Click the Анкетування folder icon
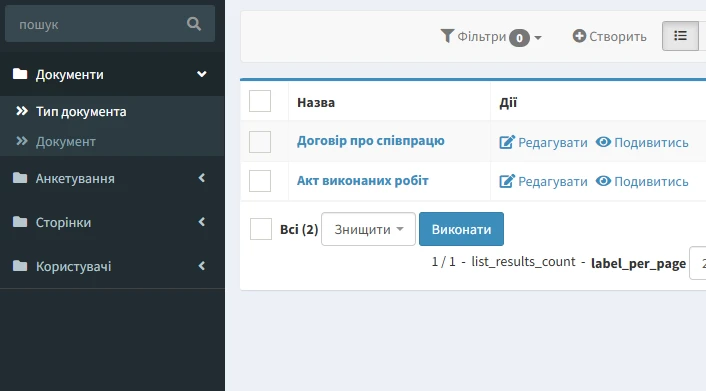The width and height of the screenshot is (706, 391). point(20,178)
